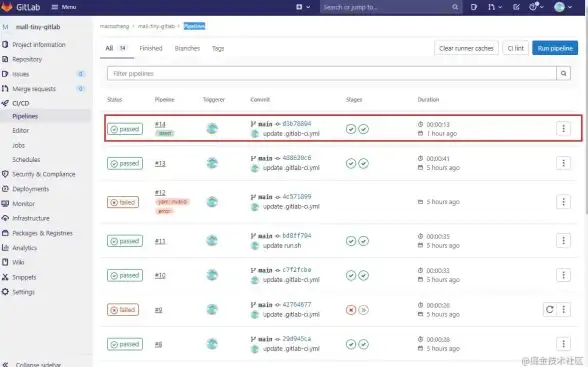Click first stage icon of pipeline #13
This screenshot has width=588, height=367.
[x=351, y=163]
